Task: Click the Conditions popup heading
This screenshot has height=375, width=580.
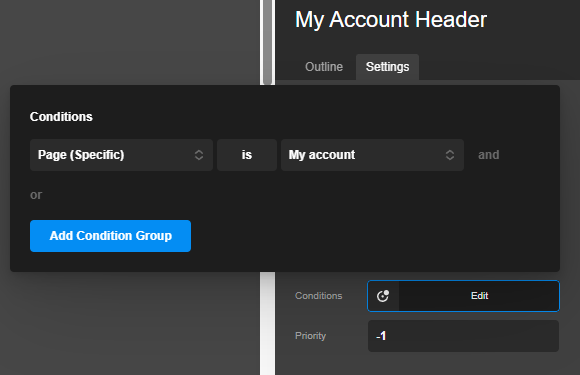Action: [61, 117]
